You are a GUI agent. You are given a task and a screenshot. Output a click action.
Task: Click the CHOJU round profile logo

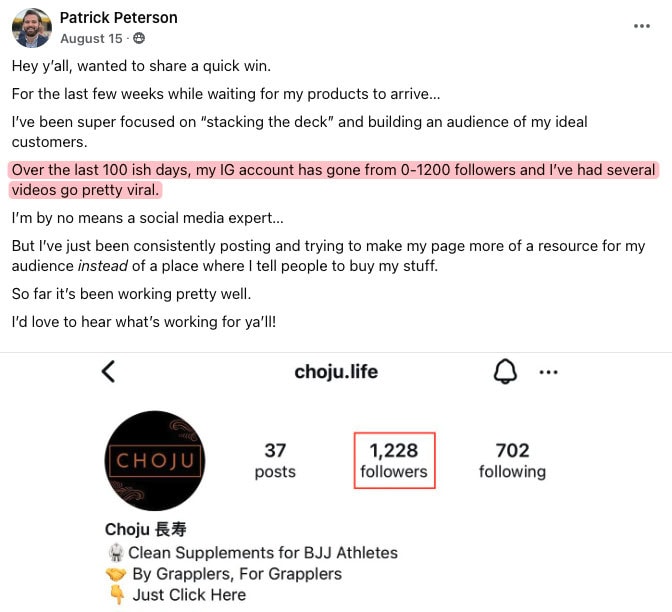pyautogui.click(x=155, y=460)
